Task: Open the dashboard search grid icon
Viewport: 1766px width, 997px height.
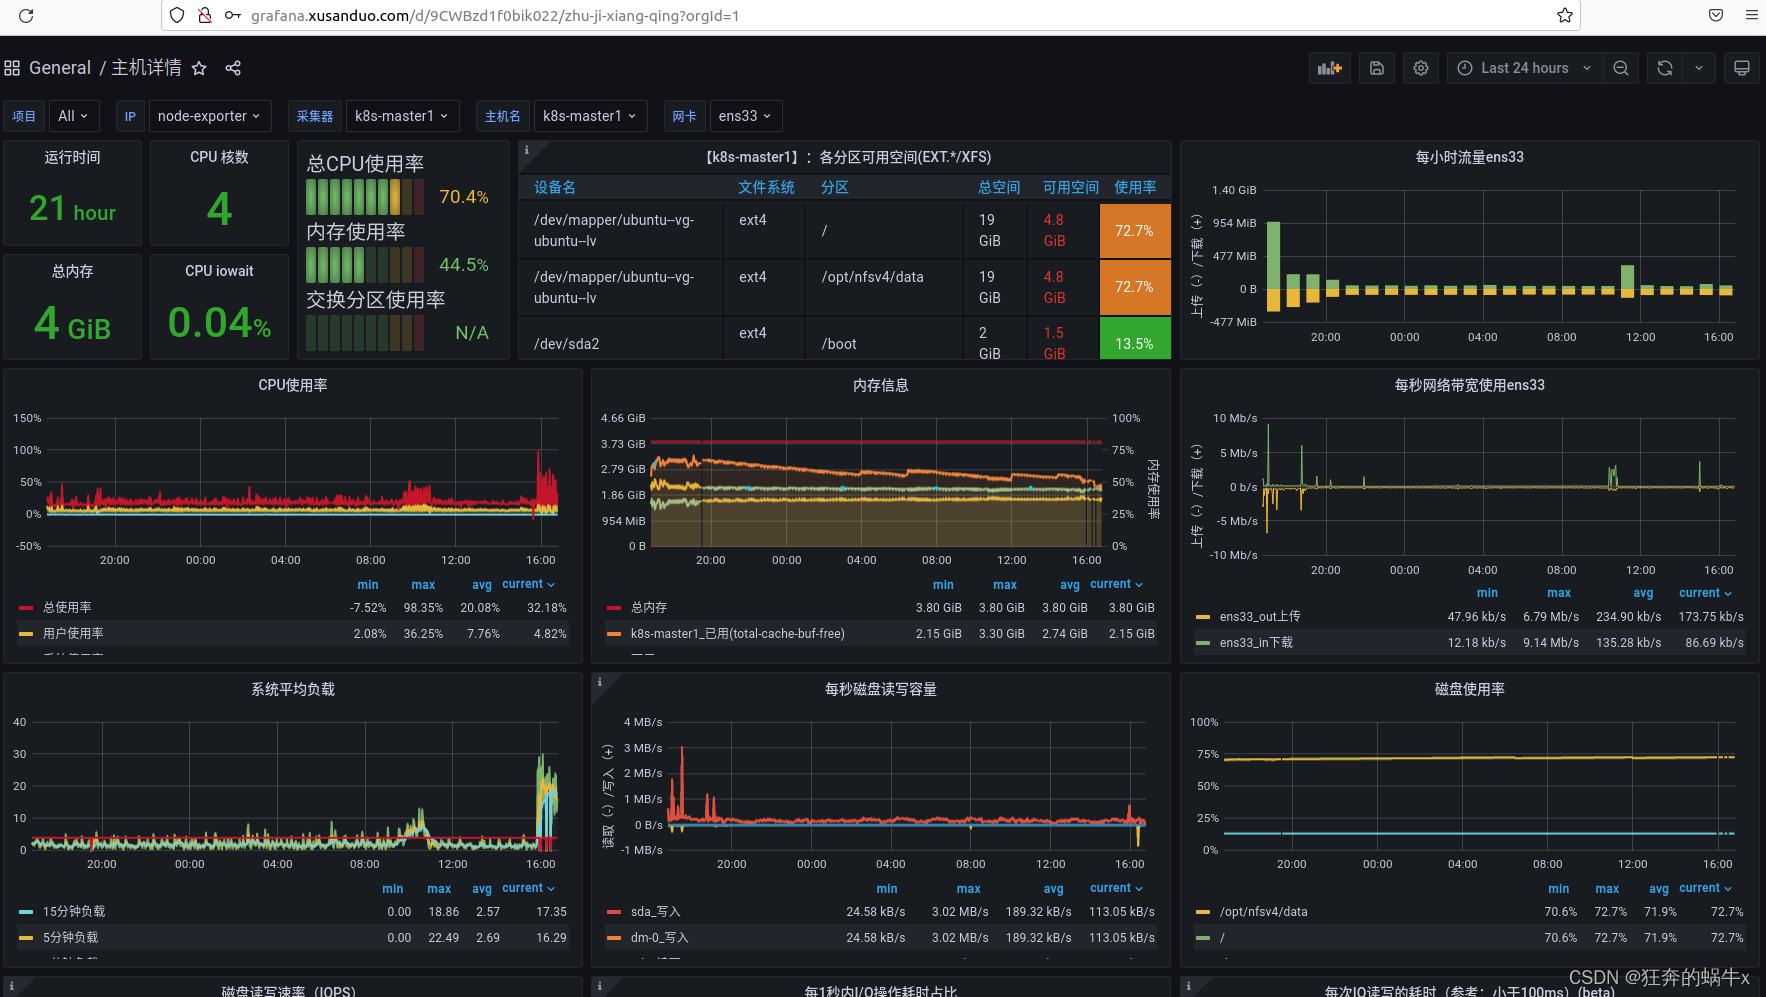Action: click(x=12, y=68)
